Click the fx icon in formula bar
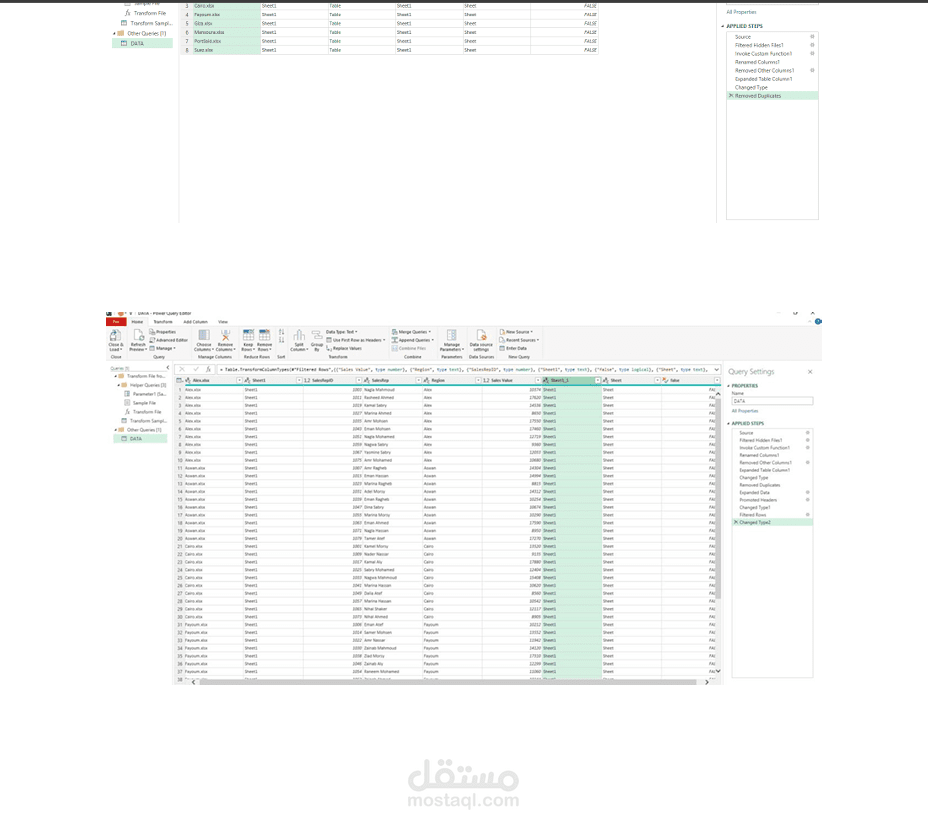 (x=208, y=369)
